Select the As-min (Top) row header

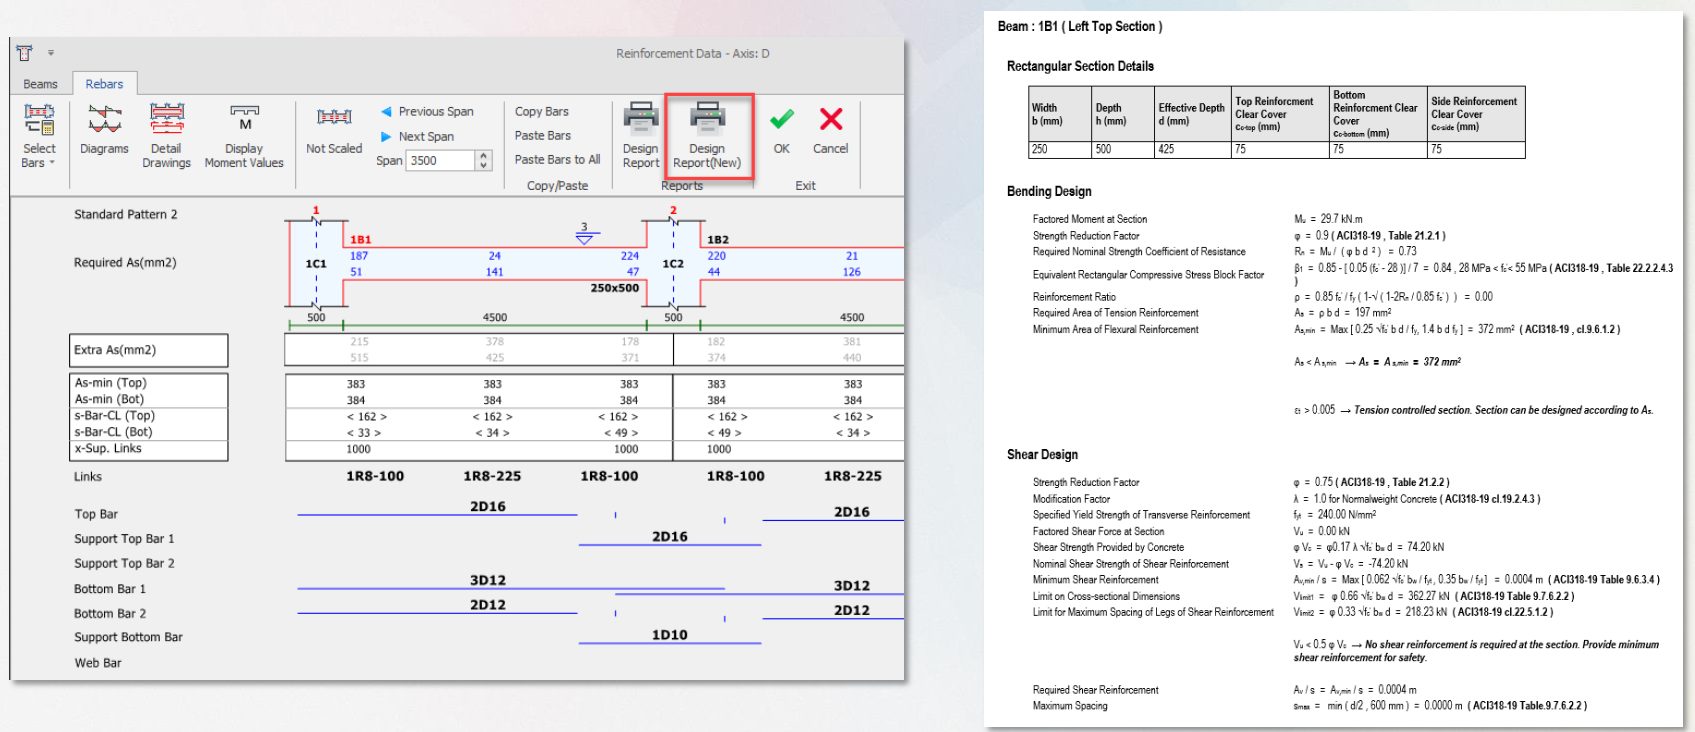click(149, 383)
